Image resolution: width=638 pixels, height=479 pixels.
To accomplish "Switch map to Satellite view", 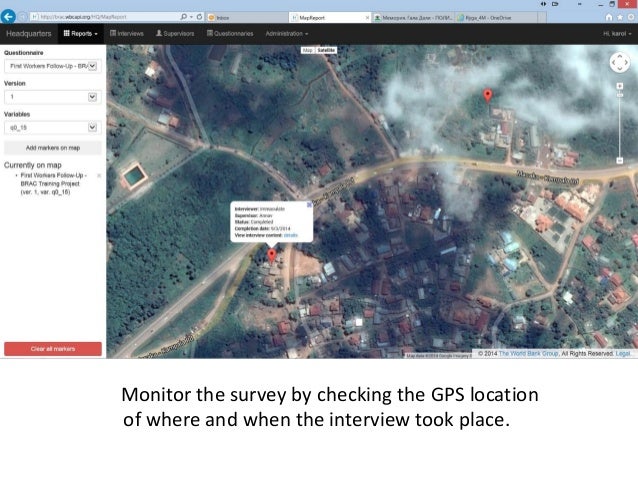I will click(x=327, y=49).
